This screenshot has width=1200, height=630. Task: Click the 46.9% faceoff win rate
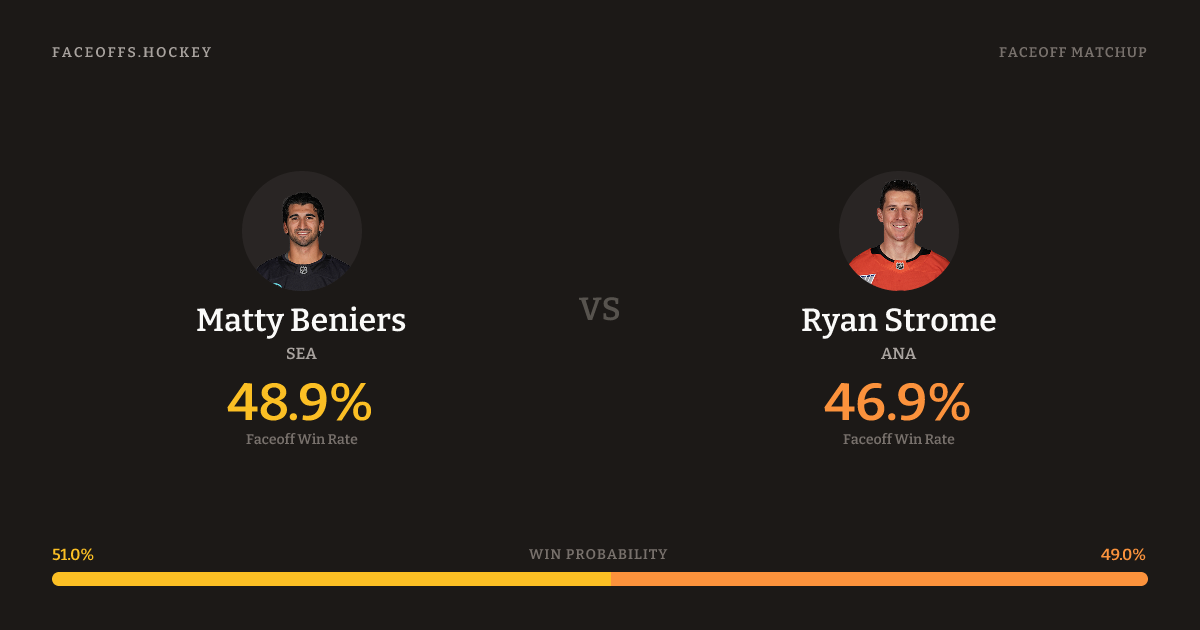tap(897, 403)
